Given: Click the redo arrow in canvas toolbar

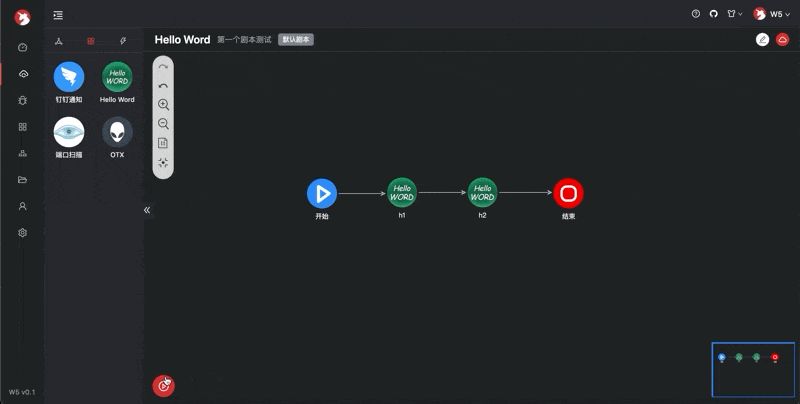Looking at the screenshot, I should tap(163, 67).
